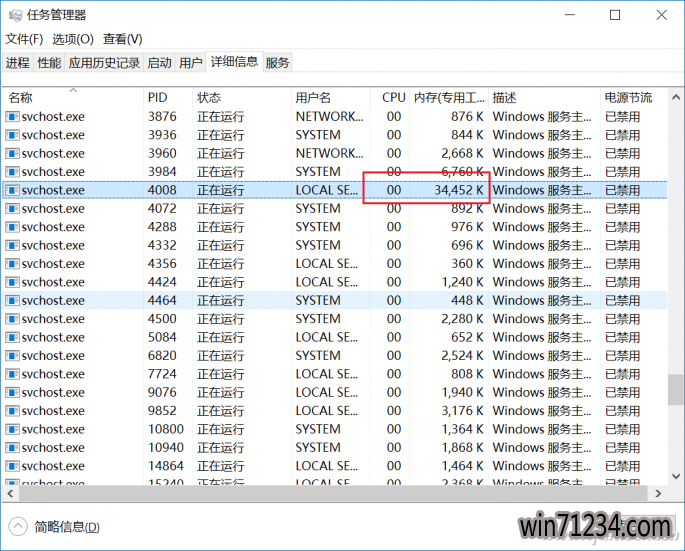Click the horizontal scrollbar thumb
The height and width of the screenshot is (551, 685).
tap(333, 494)
